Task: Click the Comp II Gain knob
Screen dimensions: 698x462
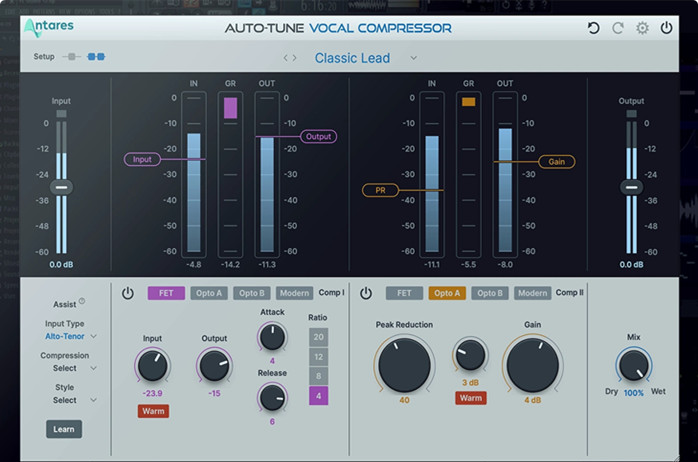Action: [x=532, y=365]
